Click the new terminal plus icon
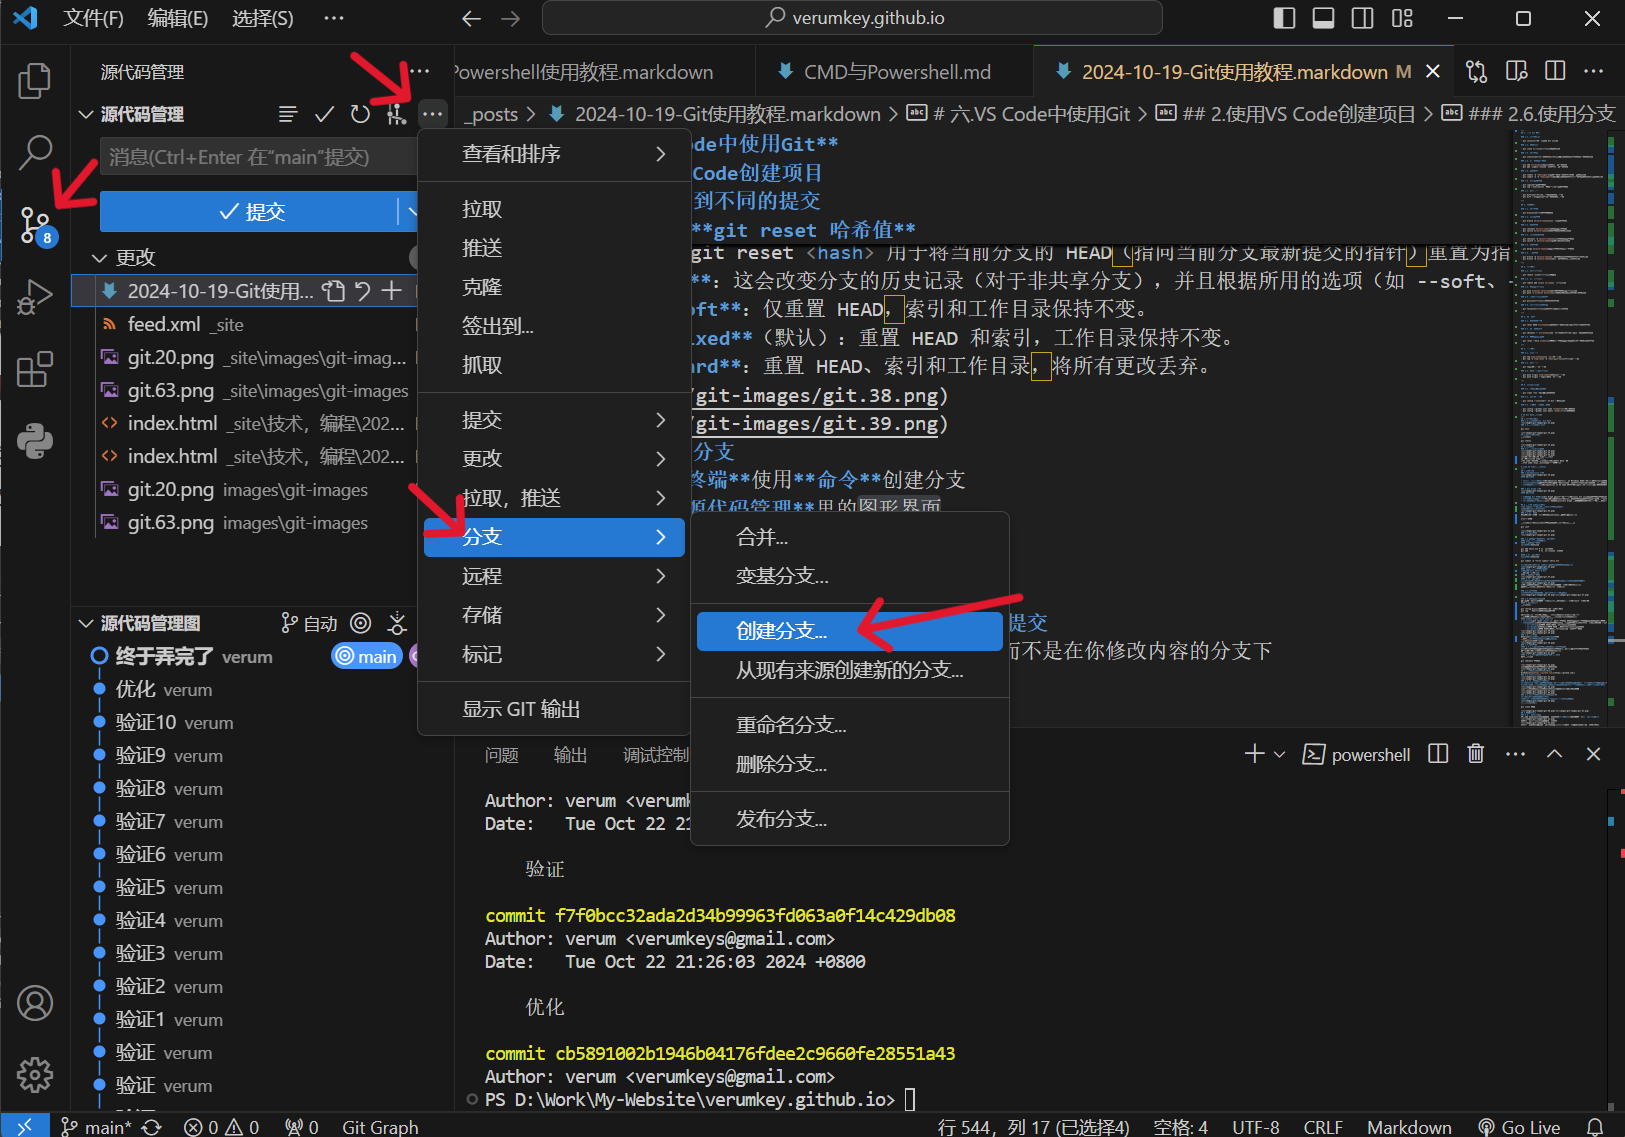 [1254, 754]
